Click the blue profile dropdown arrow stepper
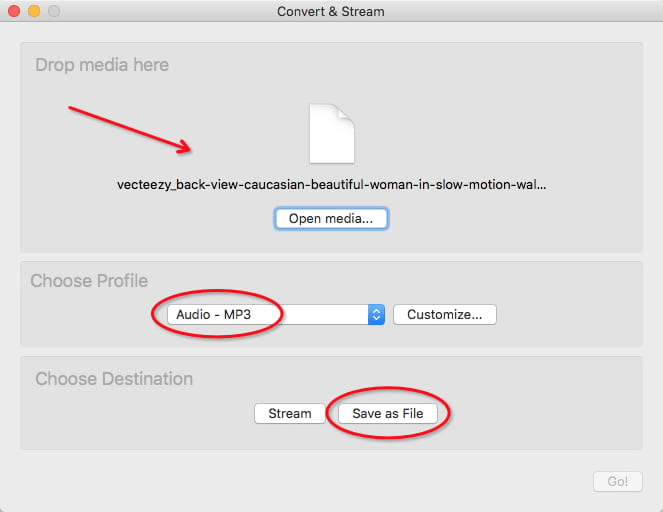Screen dimensions: 663x512 (376, 314)
